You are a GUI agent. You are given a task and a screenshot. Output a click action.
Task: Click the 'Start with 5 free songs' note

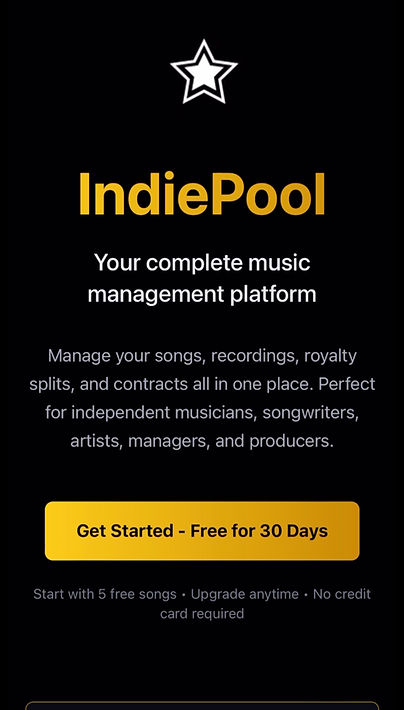tap(105, 594)
